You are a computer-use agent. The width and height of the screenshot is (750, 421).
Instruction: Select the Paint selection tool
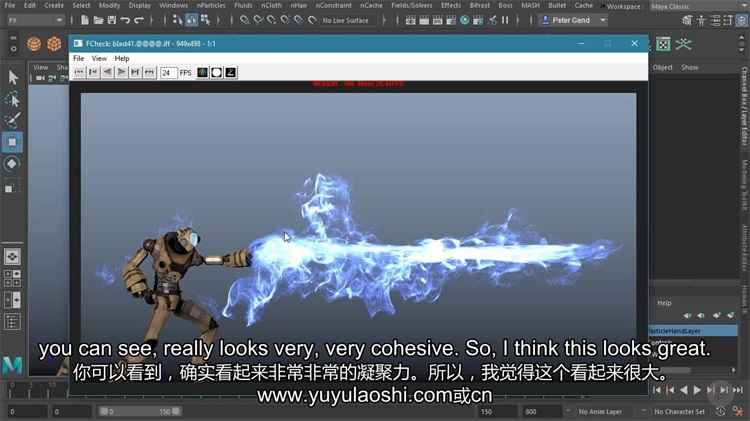(13, 120)
